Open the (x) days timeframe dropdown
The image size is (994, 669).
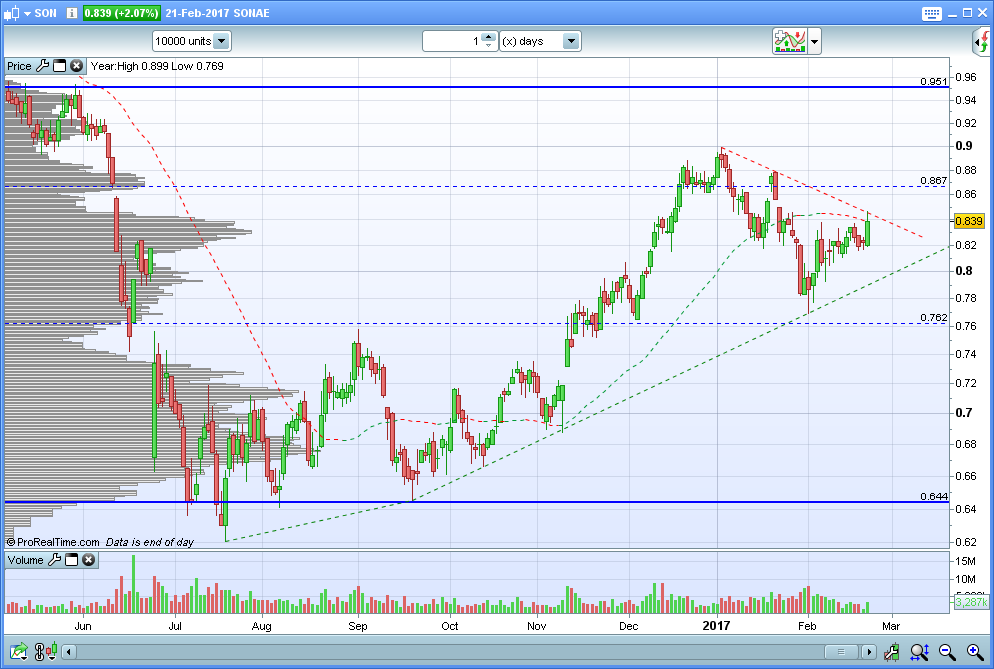click(539, 41)
